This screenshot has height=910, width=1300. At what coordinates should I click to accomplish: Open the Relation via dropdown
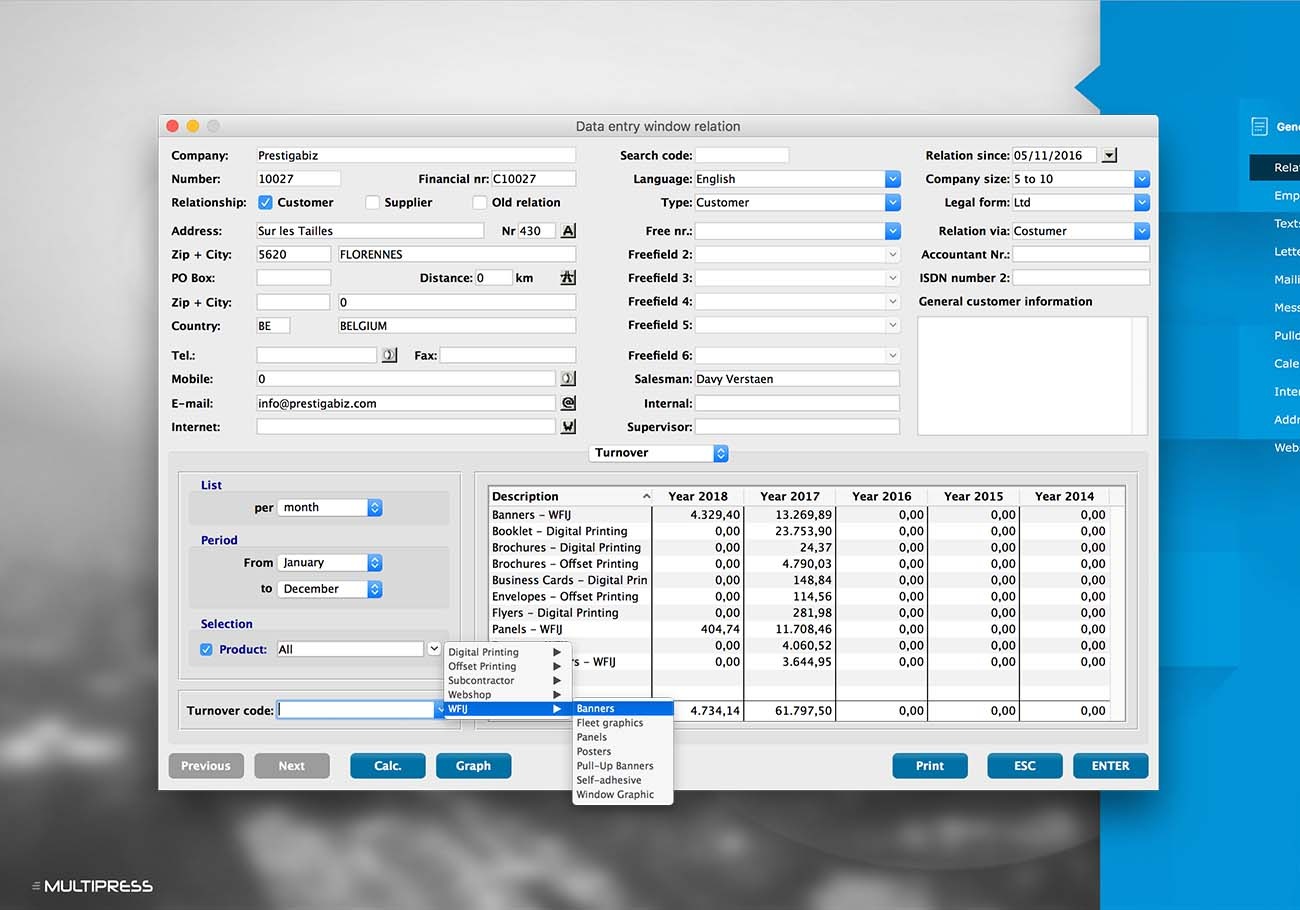[1142, 231]
